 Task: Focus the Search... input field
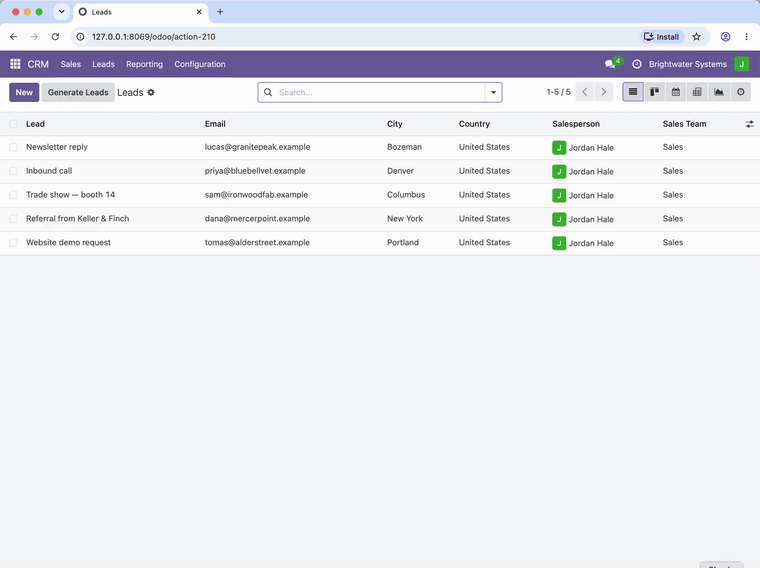[x=380, y=92]
